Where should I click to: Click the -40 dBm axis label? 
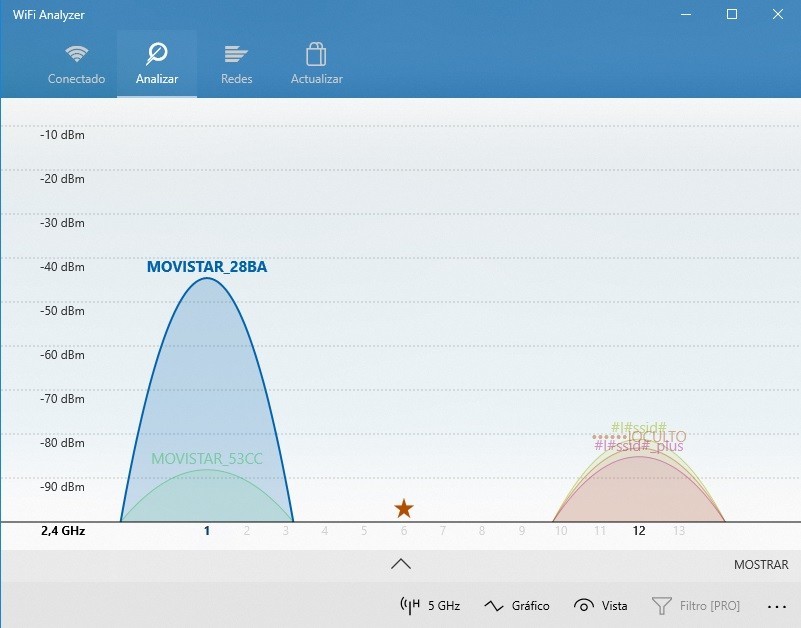(x=62, y=267)
